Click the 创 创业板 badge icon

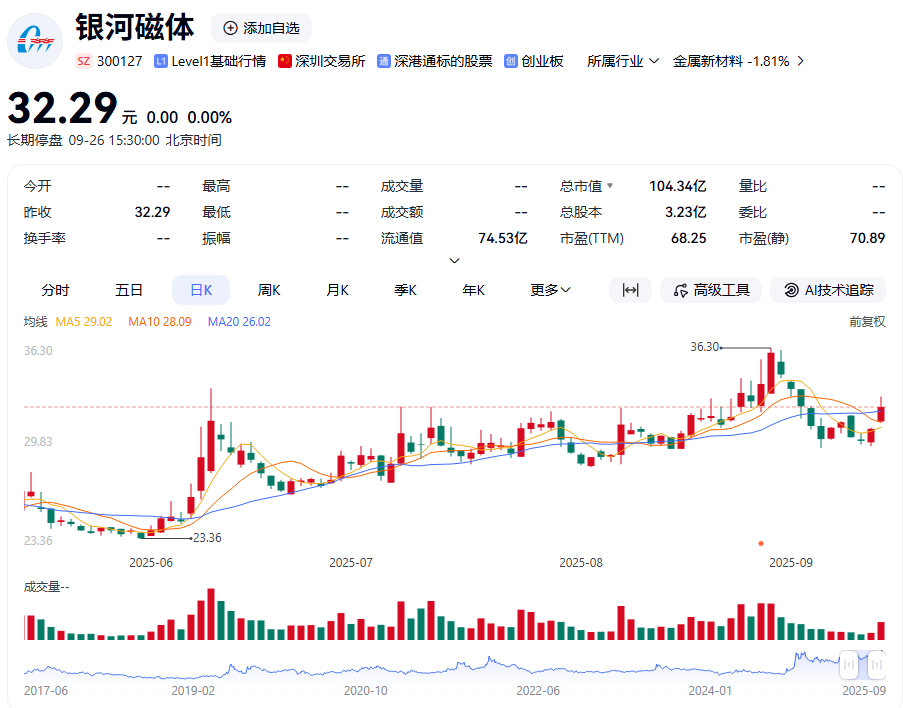pyautogui.click(x=510, y=61)
